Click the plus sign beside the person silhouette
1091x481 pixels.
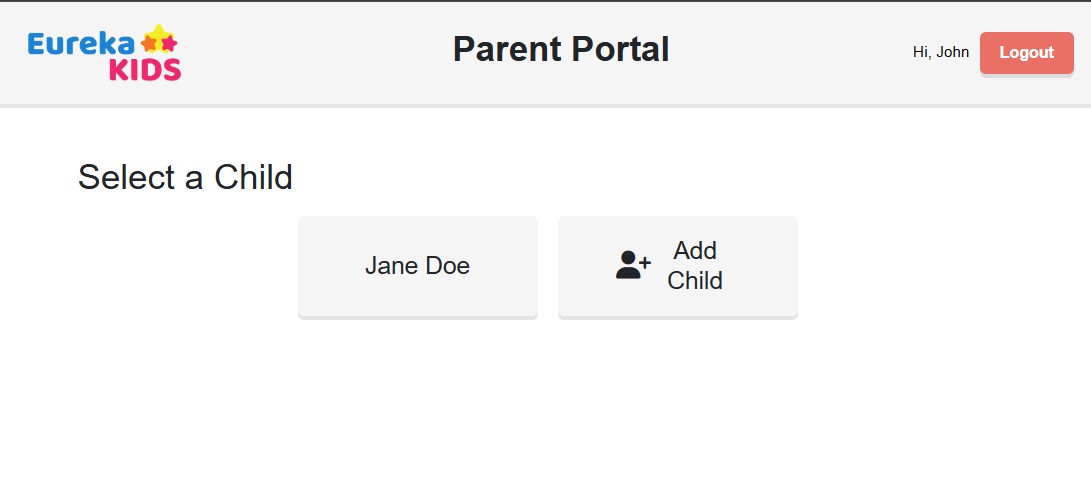pyautogui.click(x=644, y=262)
